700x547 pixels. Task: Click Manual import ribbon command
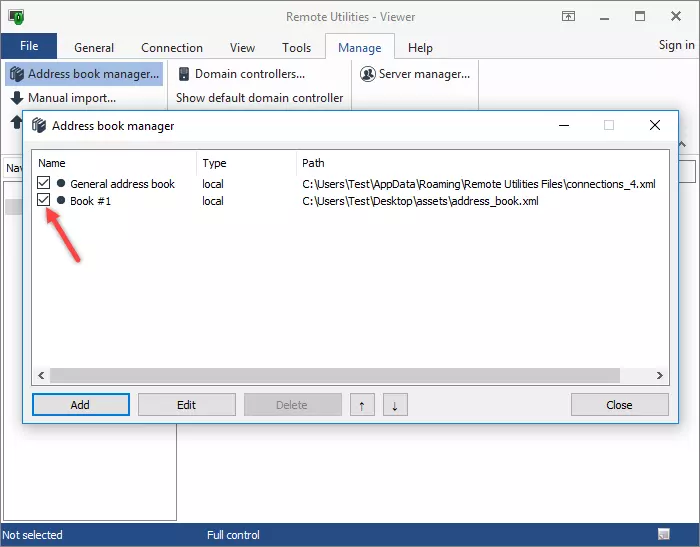point(63,98)
